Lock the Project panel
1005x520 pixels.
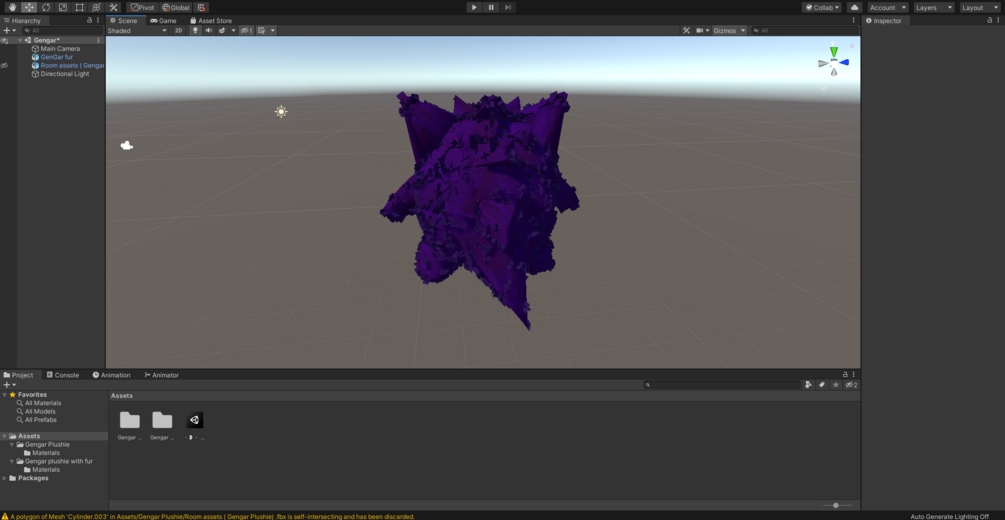(845, 374)
